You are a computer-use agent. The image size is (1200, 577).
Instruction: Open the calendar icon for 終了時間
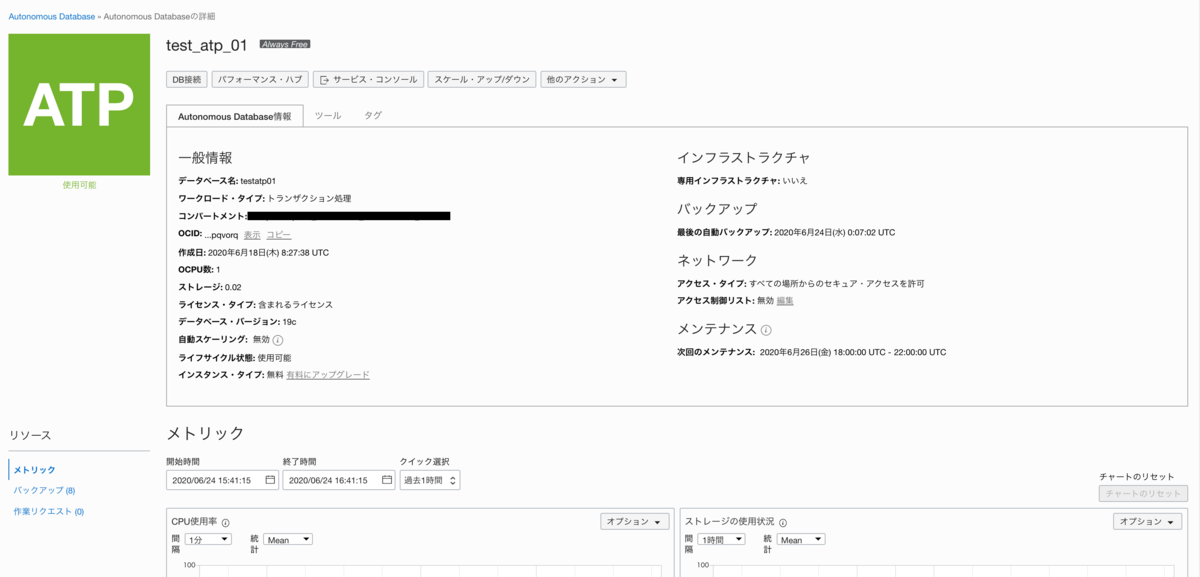pos(386,480)
